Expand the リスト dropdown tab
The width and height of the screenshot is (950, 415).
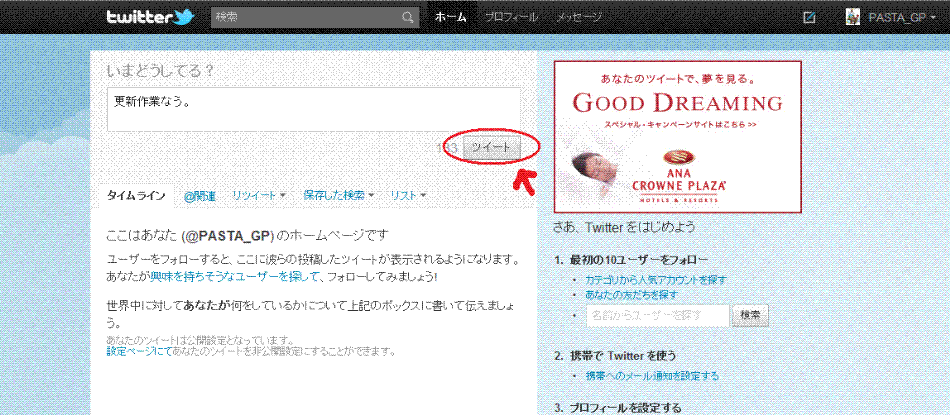pyautogui.click(x=408, y=195)
